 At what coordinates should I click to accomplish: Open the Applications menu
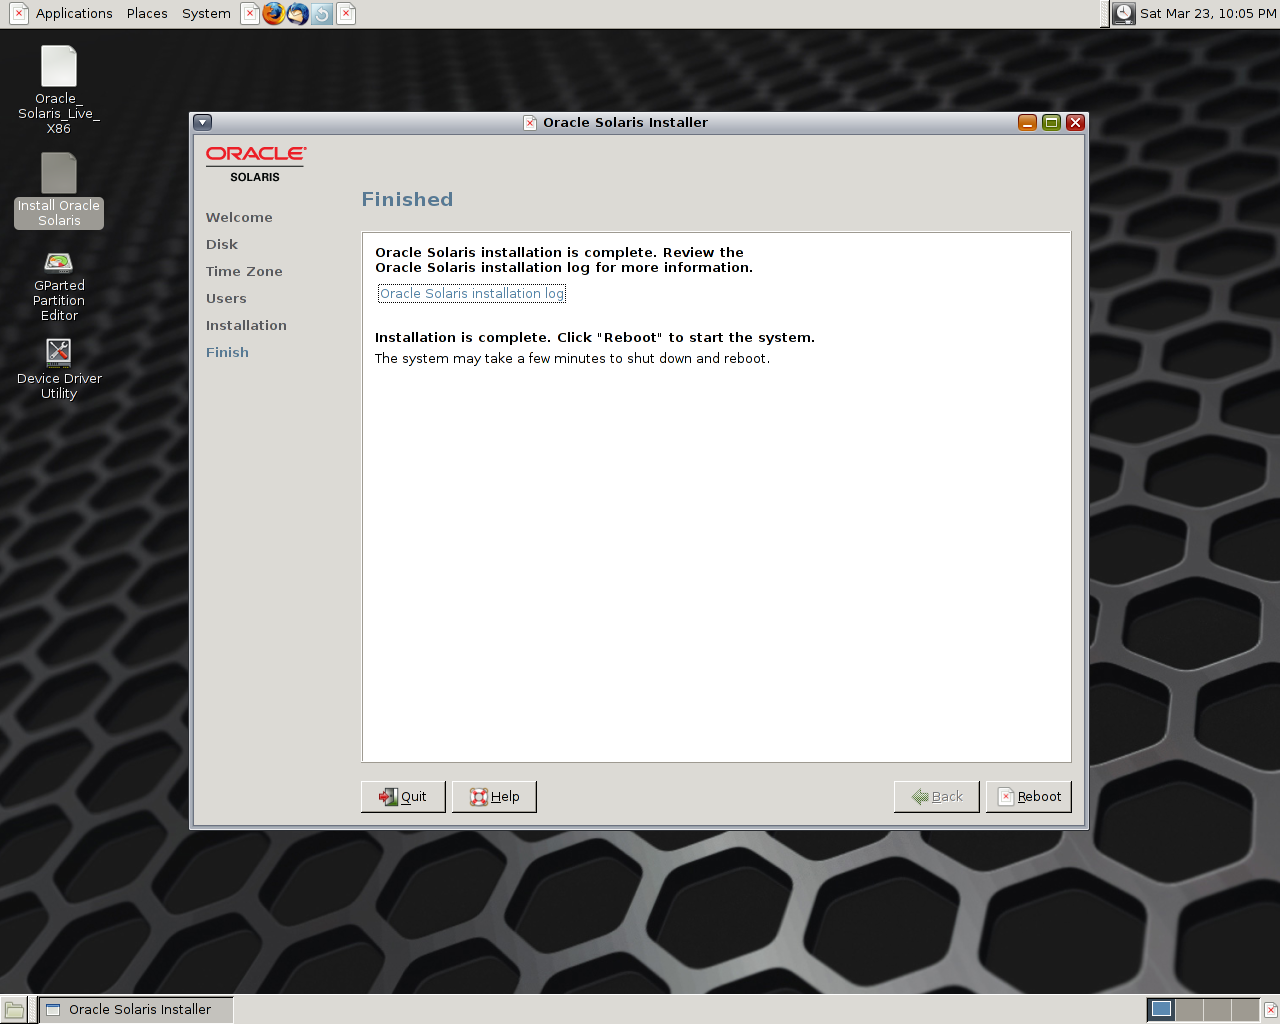pos(74,14)
